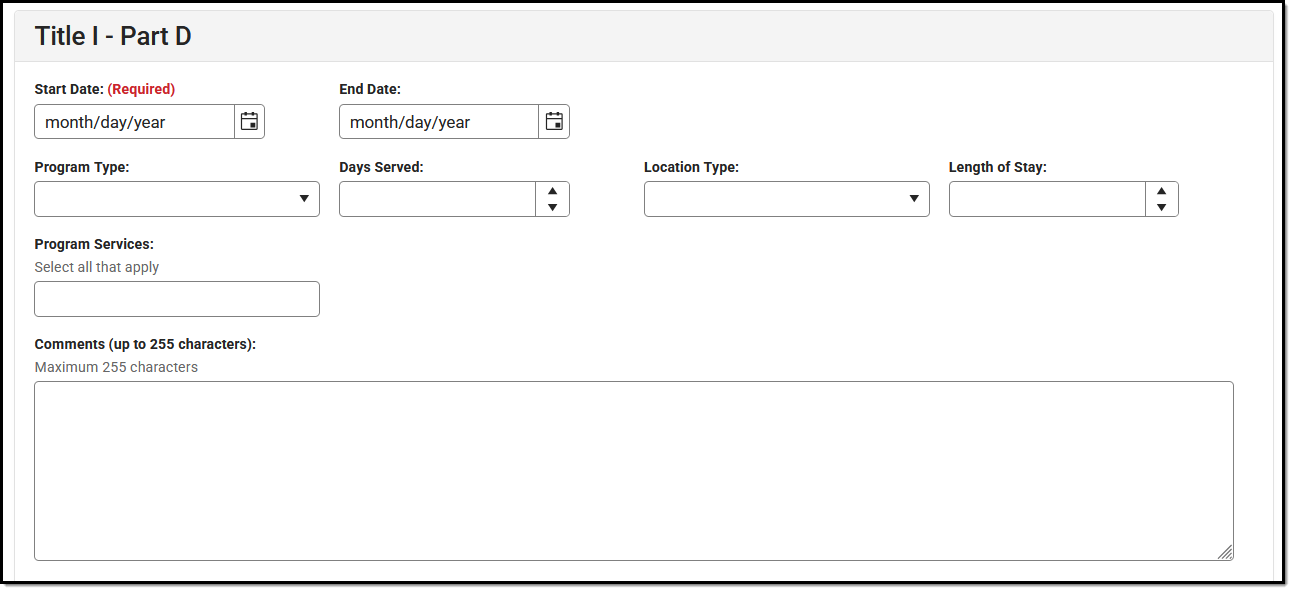This screenshot has height=591, width=1292.
Task: Open the Location Type dropdown
Action: click(786, 199)
